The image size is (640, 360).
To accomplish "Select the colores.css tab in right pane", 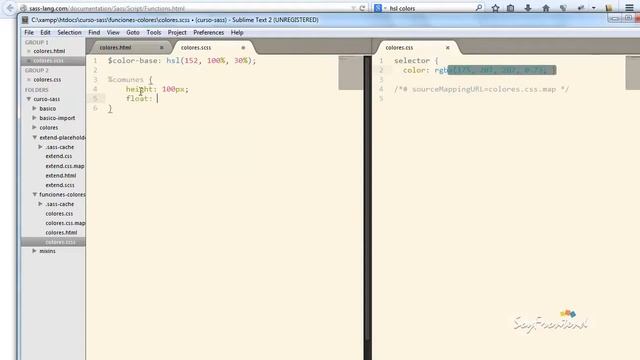I will pyautogui.click(x=417, y=48).
